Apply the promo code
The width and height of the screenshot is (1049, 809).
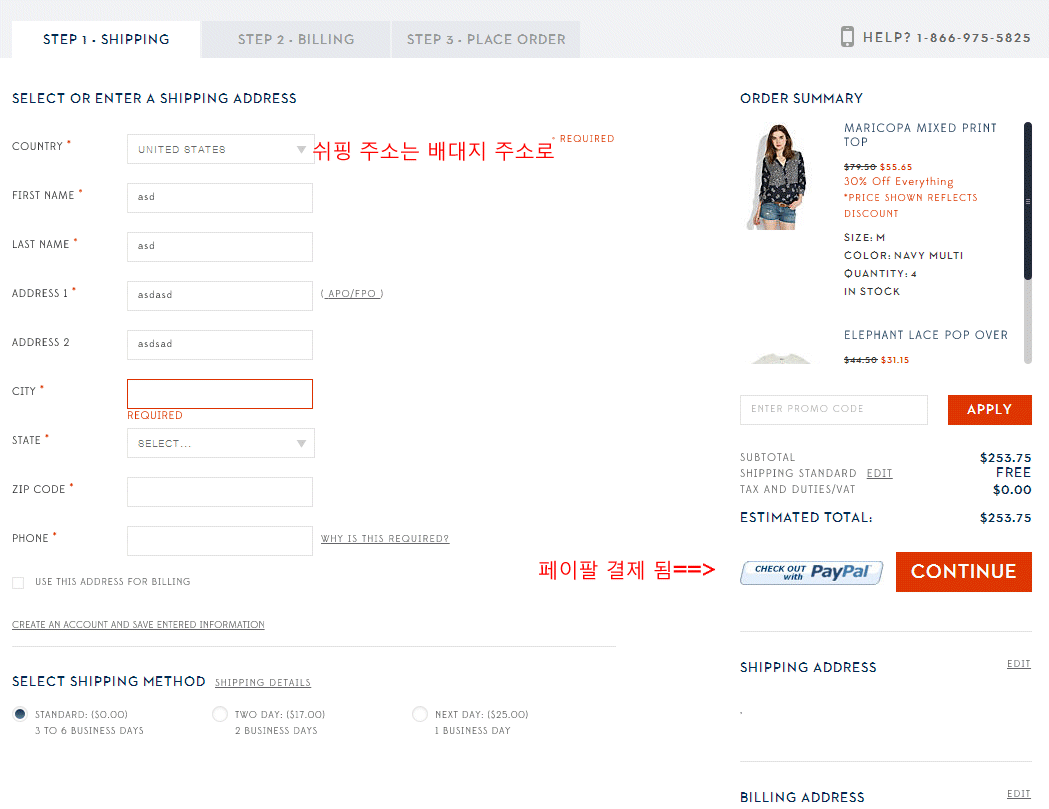[989, 410]
